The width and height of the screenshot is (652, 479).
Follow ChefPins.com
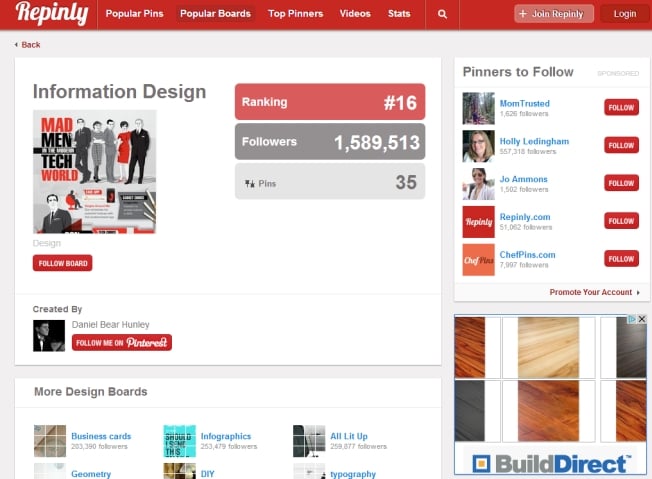pos(621,259)
